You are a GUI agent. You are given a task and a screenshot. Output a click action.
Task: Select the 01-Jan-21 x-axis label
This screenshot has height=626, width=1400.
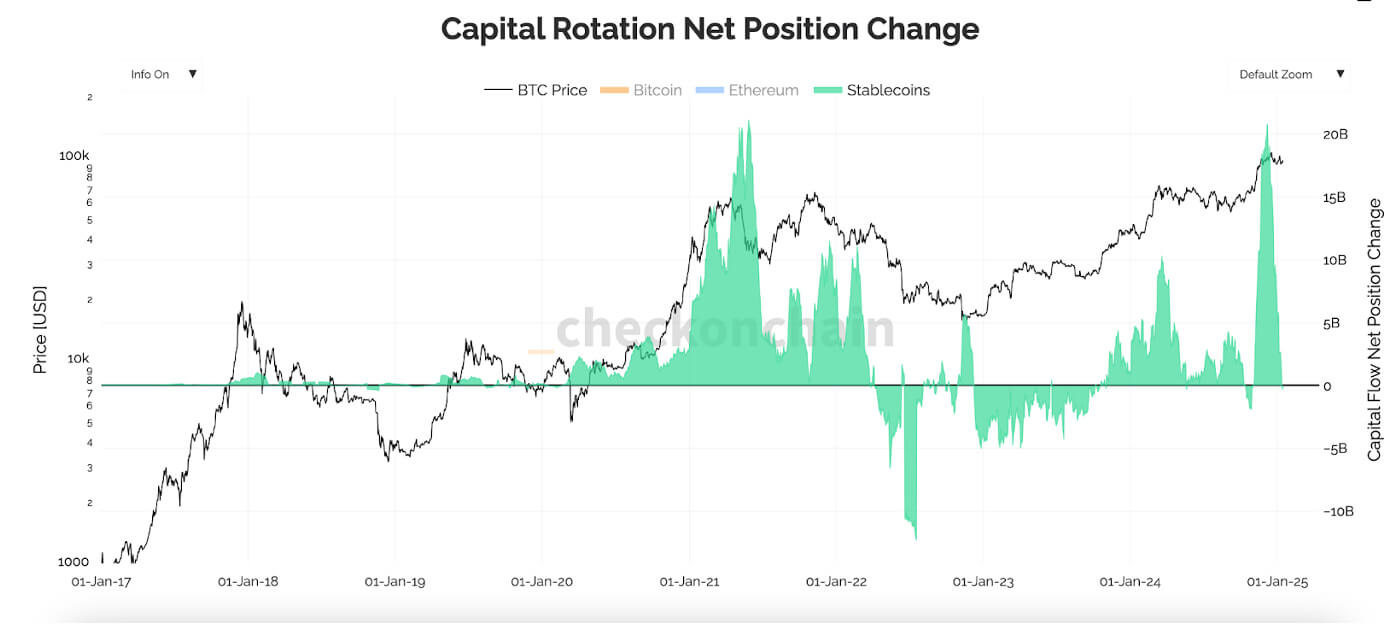tap(690, 581)
